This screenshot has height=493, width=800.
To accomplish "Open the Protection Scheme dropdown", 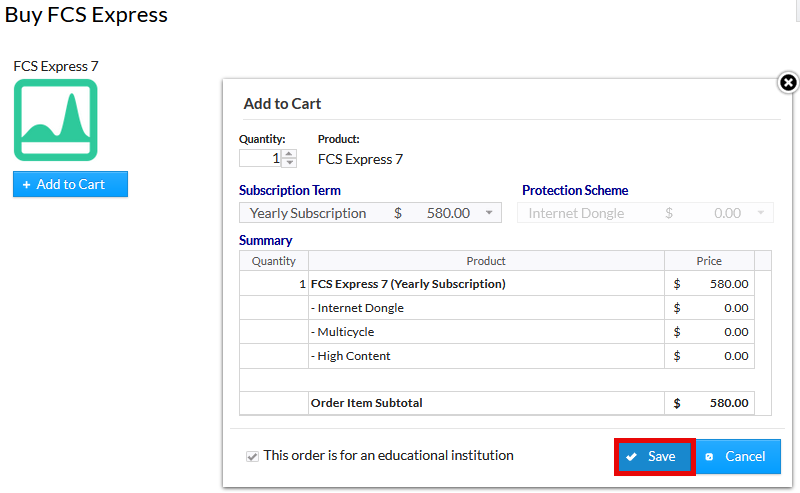I will [646, 213].
